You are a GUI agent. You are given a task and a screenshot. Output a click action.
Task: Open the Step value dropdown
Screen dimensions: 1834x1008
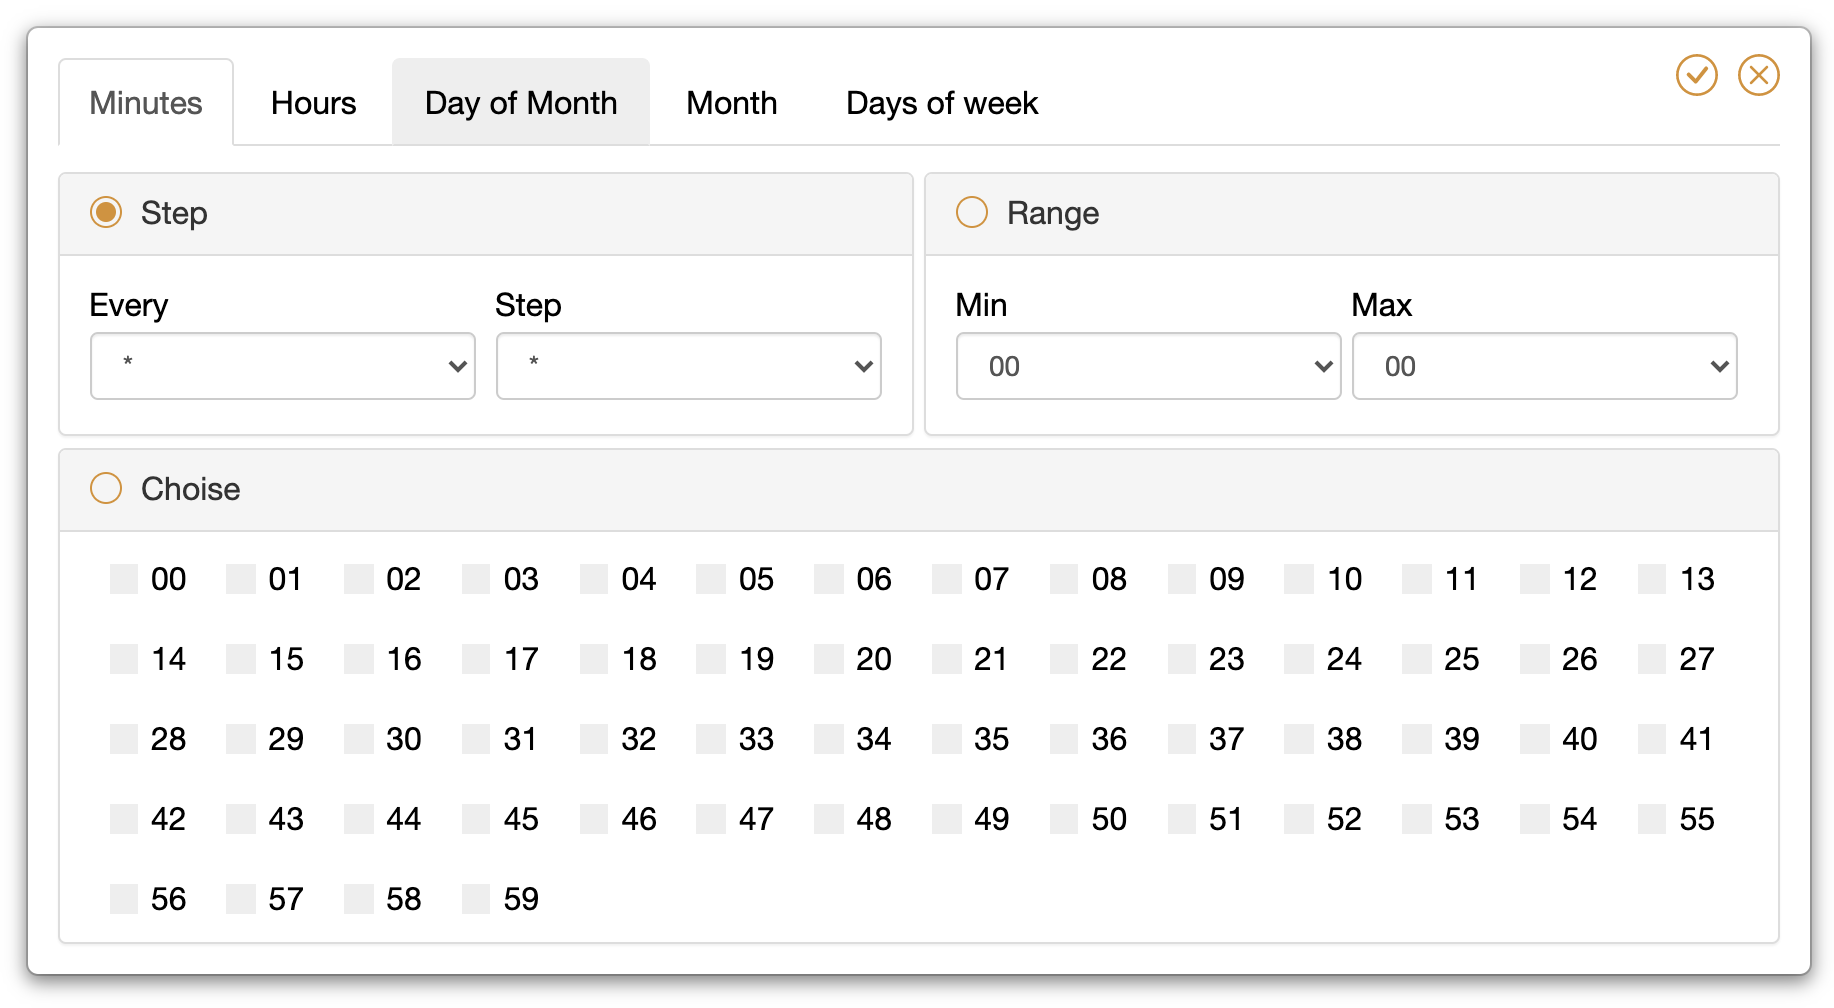[688, 366]
